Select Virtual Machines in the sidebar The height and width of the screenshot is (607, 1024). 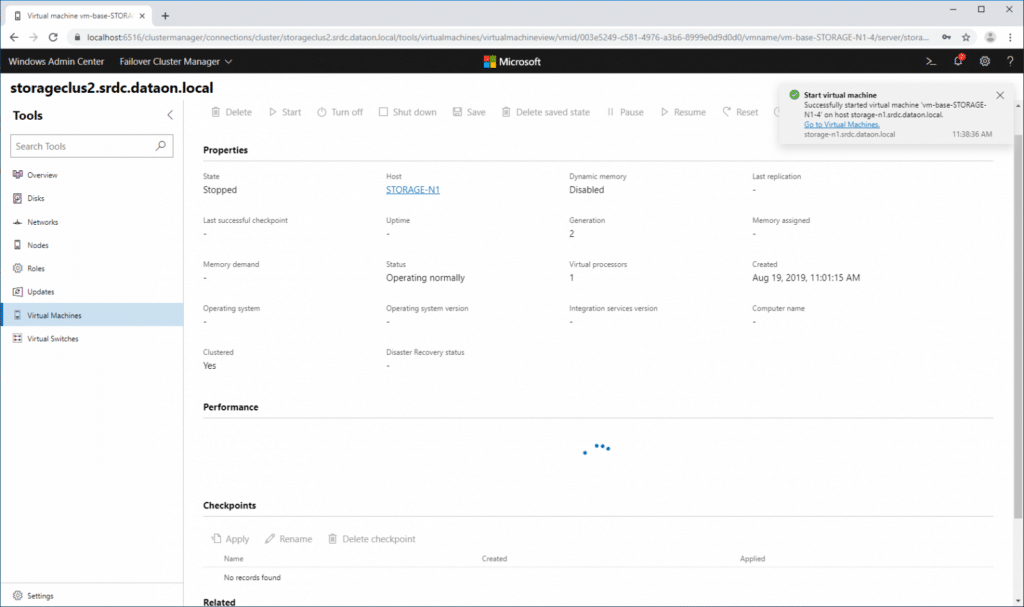92,315
